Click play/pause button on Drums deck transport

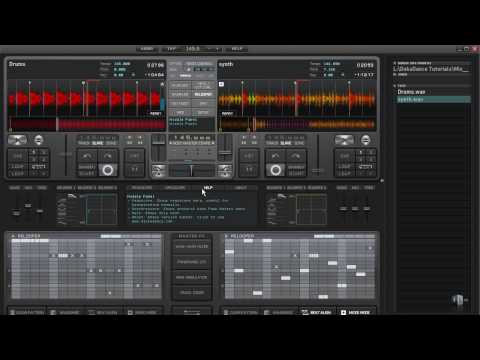tap(108, 170)
